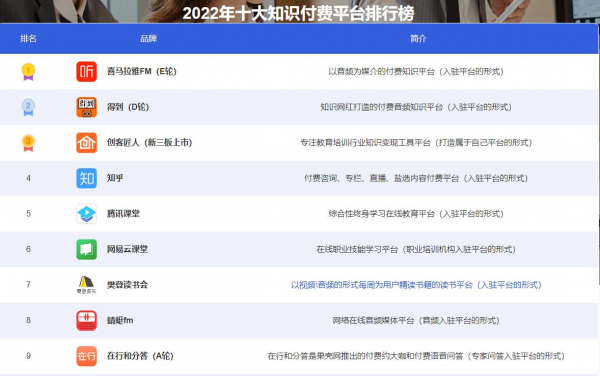Click the silver rank 2 medal icon
Image resolution: width=600 pixels, height=376 pixels.
(x=28, y=107)
